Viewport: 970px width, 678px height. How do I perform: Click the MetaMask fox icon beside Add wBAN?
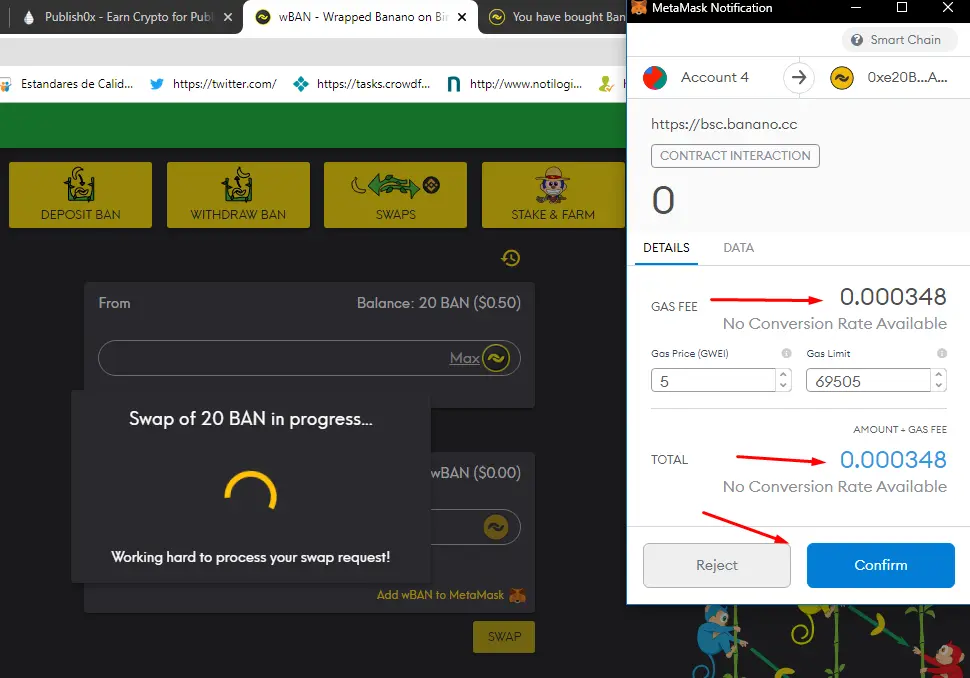[517, 596]
